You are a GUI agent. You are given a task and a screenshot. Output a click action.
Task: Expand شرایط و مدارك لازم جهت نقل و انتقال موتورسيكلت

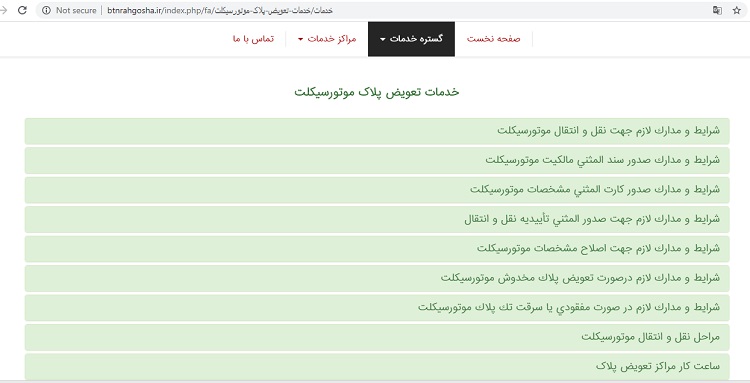point(377,131)
